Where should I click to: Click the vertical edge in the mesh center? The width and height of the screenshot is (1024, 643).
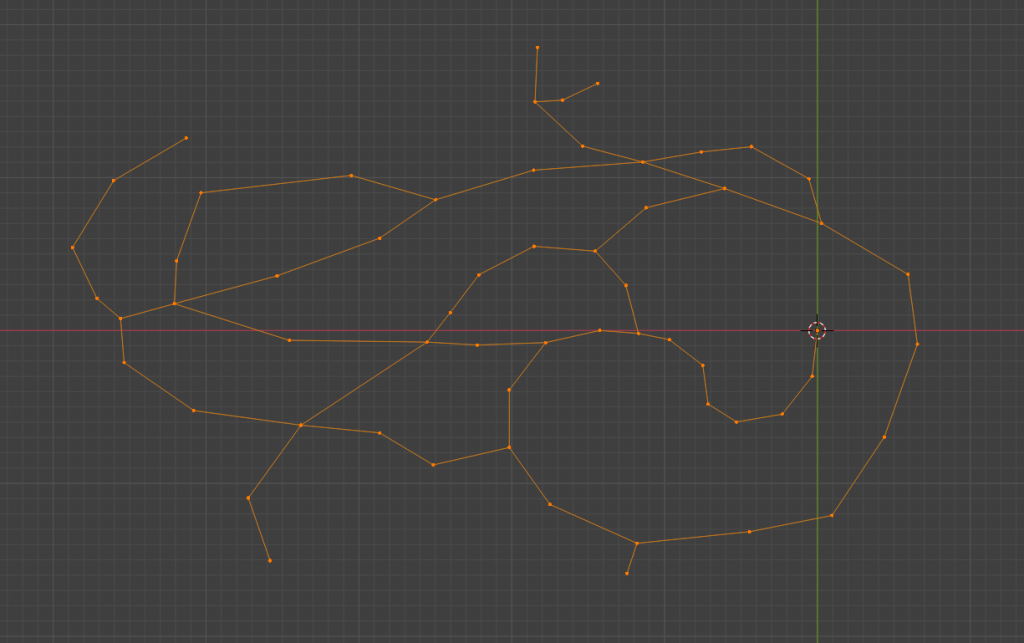click(509, 418)
